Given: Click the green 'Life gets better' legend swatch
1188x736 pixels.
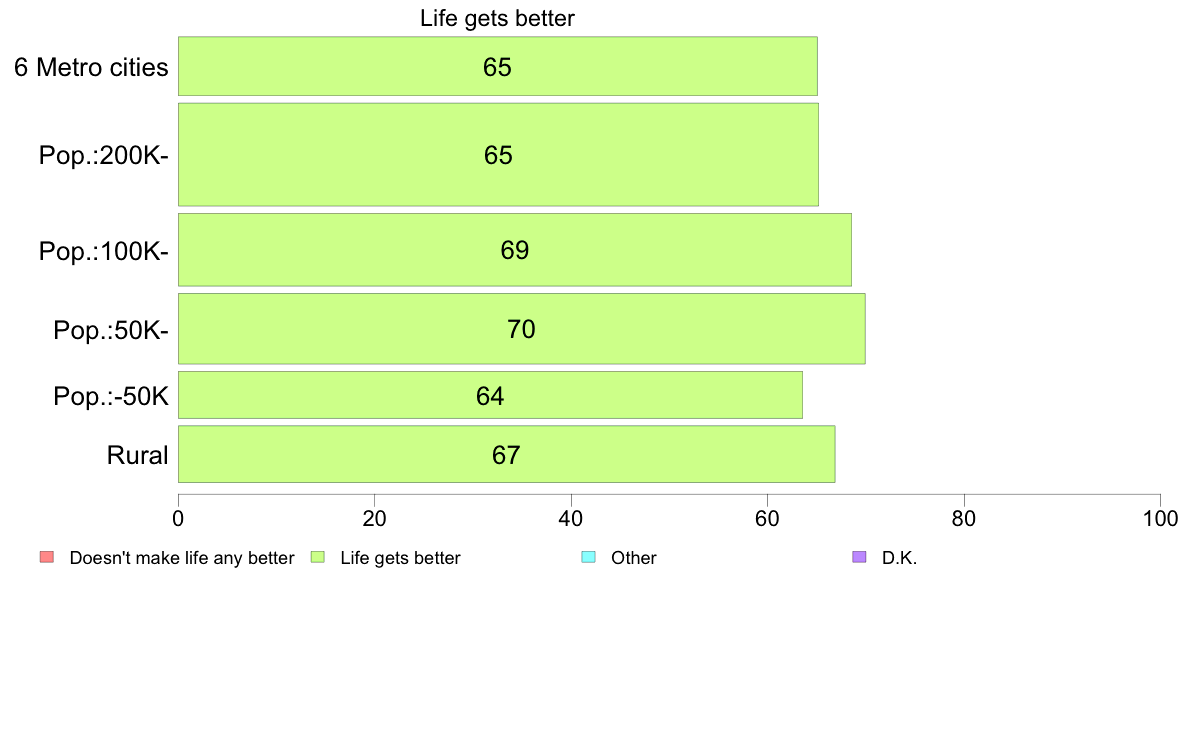Looking at the screenshot, I should [x=318, y=557].
